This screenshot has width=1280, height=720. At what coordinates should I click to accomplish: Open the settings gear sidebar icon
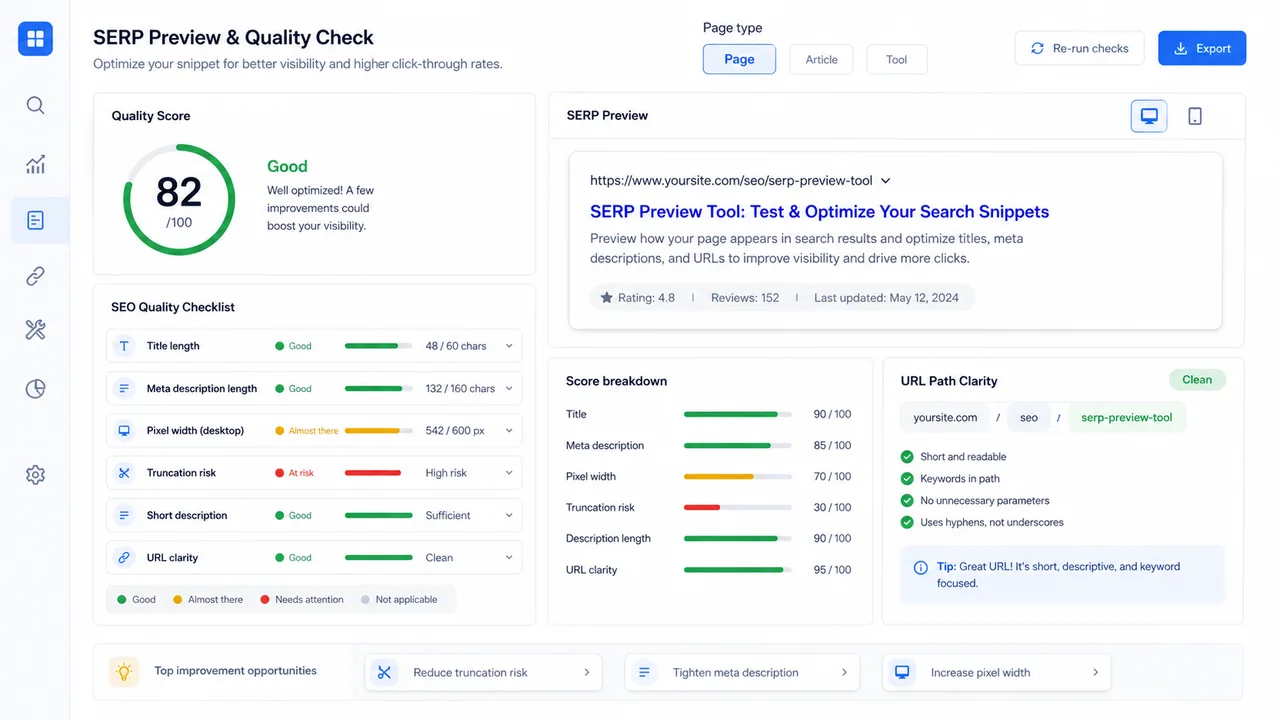[35, 475]
